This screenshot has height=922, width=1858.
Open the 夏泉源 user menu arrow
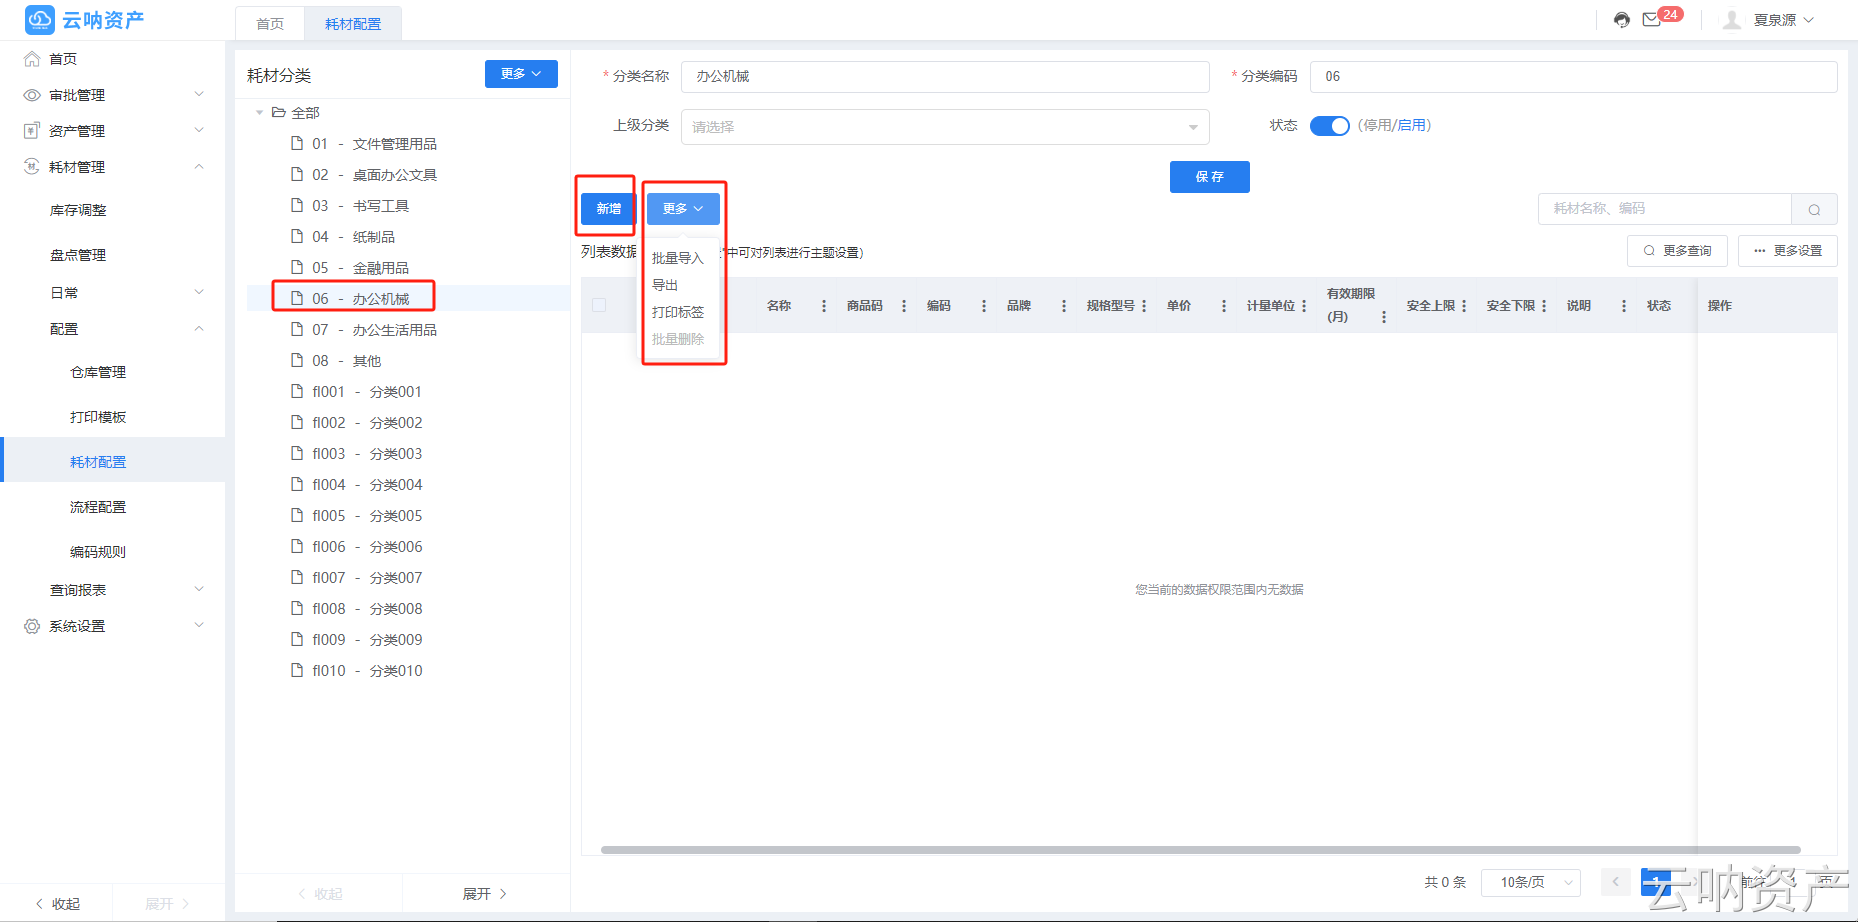pyautogui.click(x=1809, y=20)
